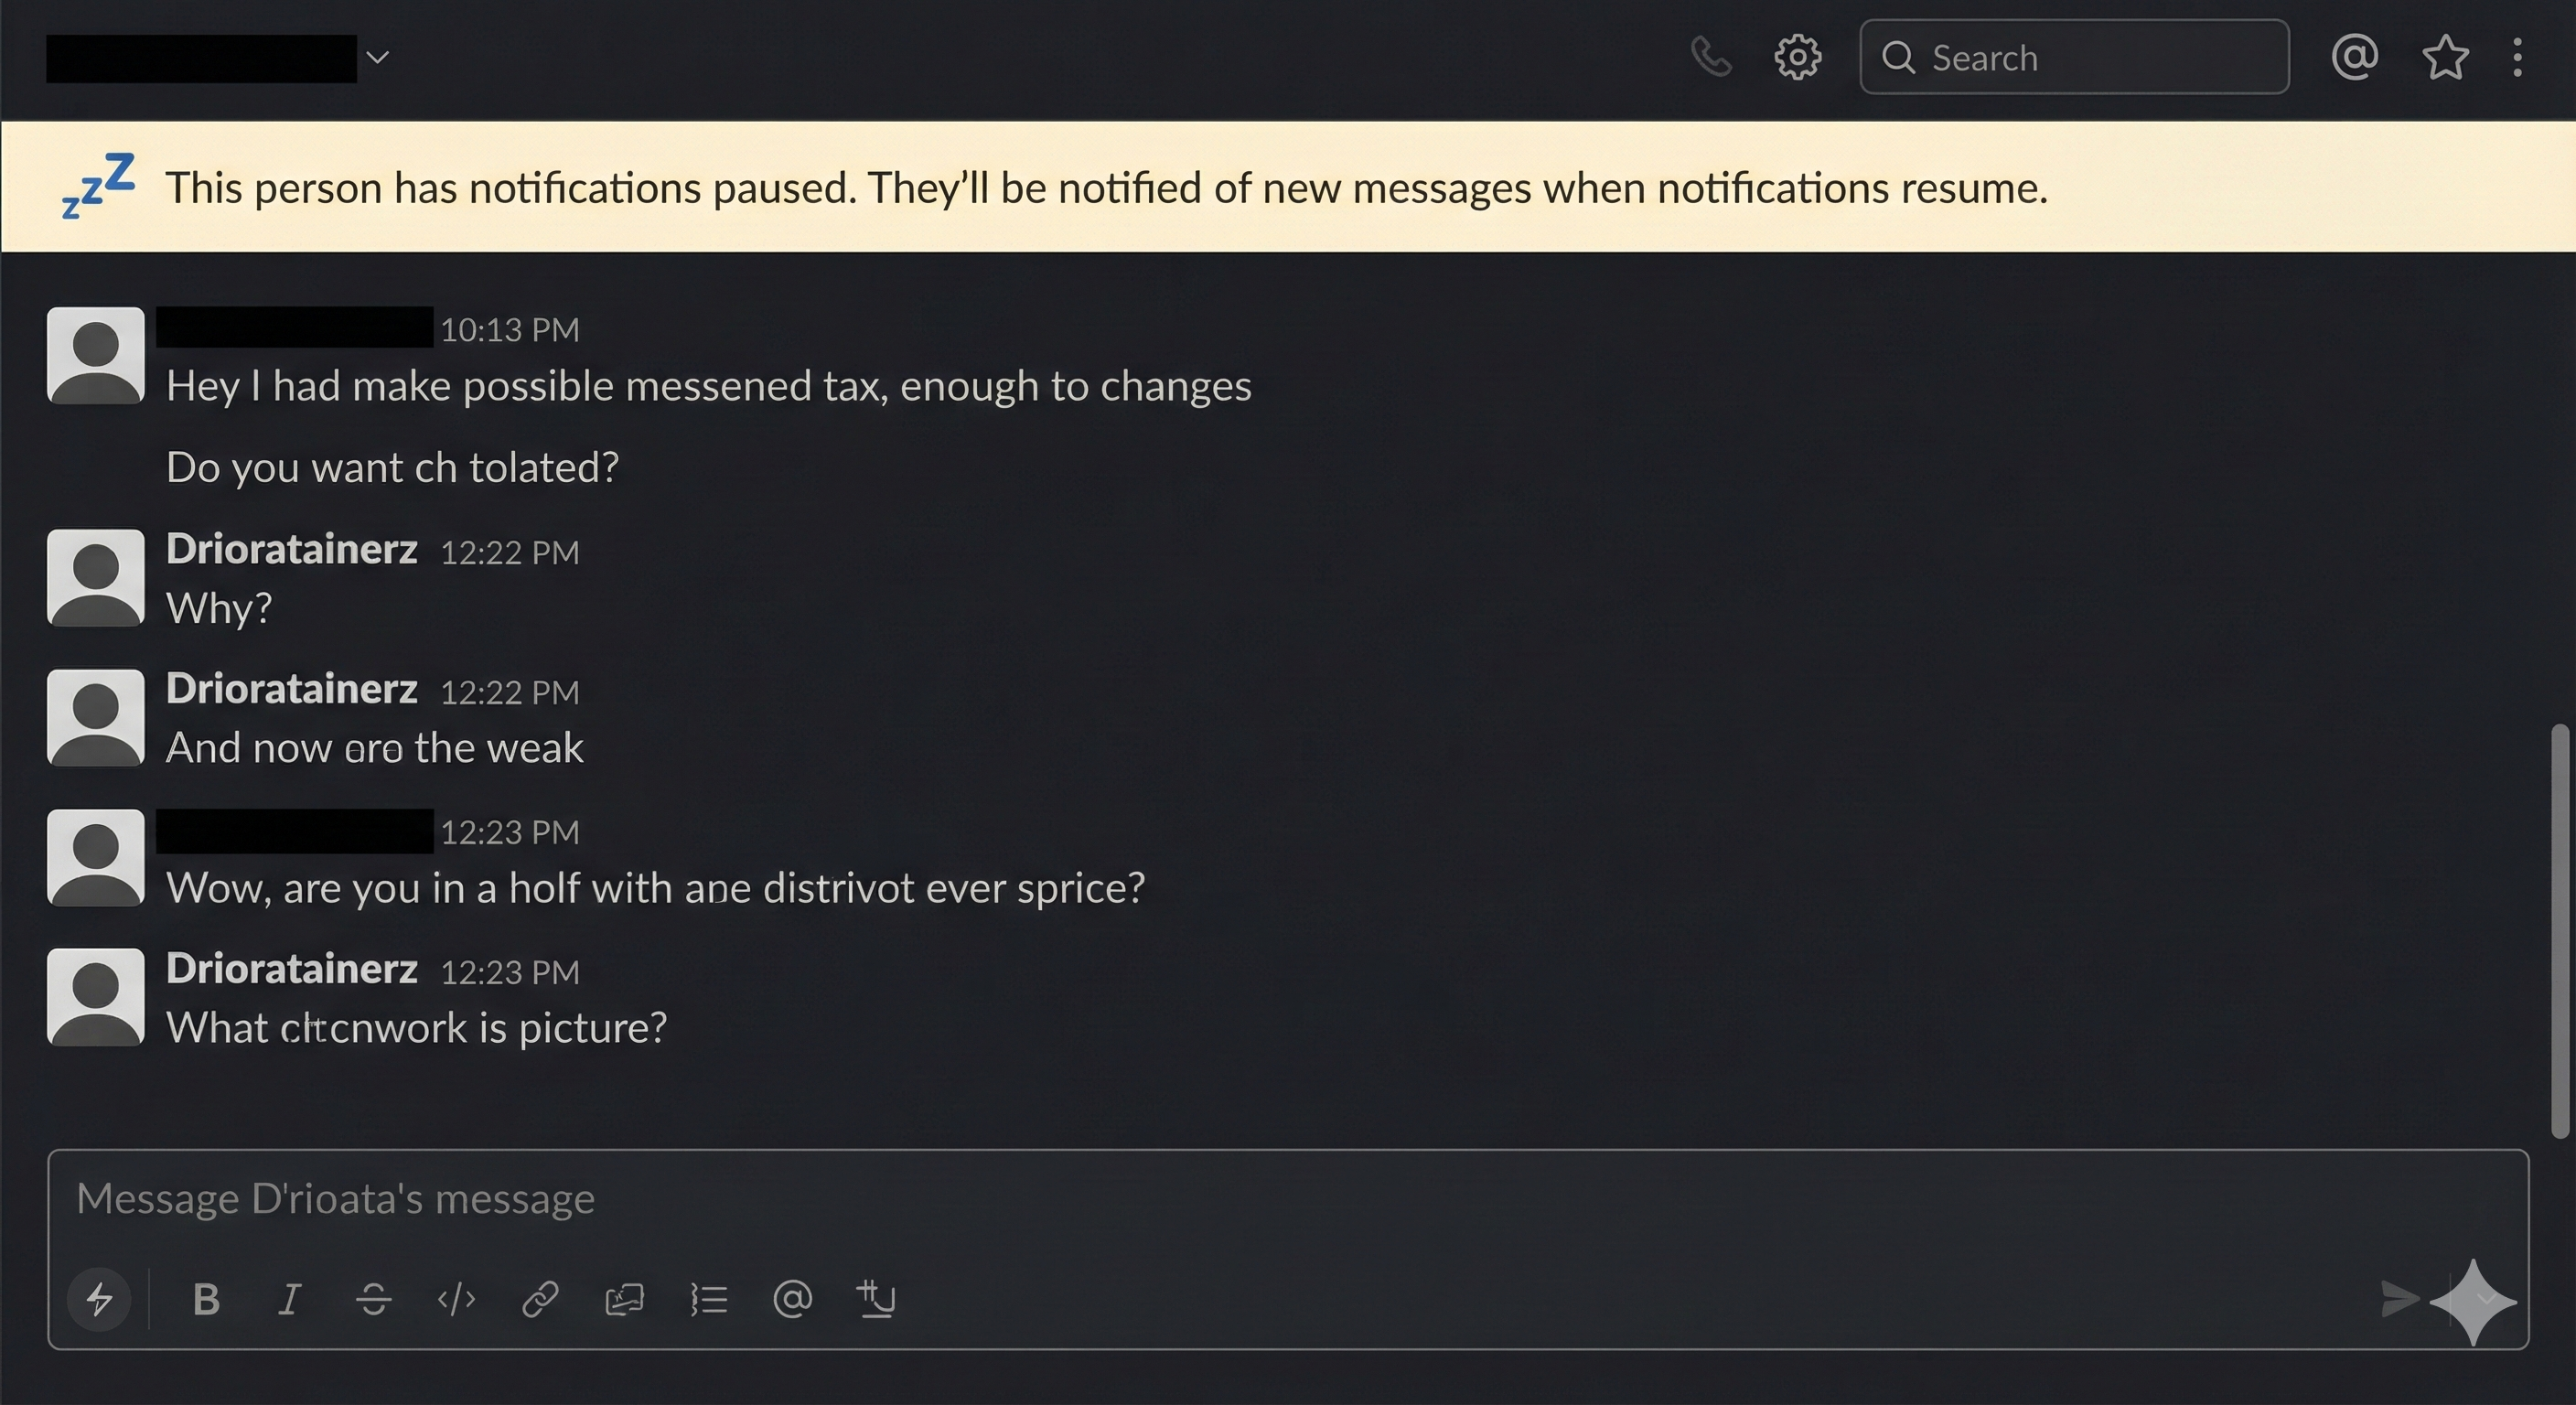The width and height of the screenshot is (2576, 1405).
Task: Open the shortcuts lightning bolt menu
Action: (99, 1299)
